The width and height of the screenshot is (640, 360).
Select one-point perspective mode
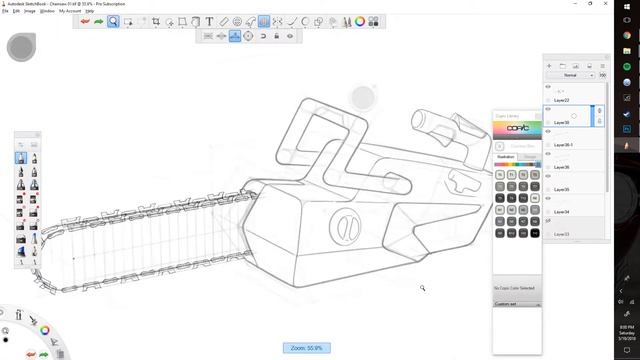coord(208,36)
